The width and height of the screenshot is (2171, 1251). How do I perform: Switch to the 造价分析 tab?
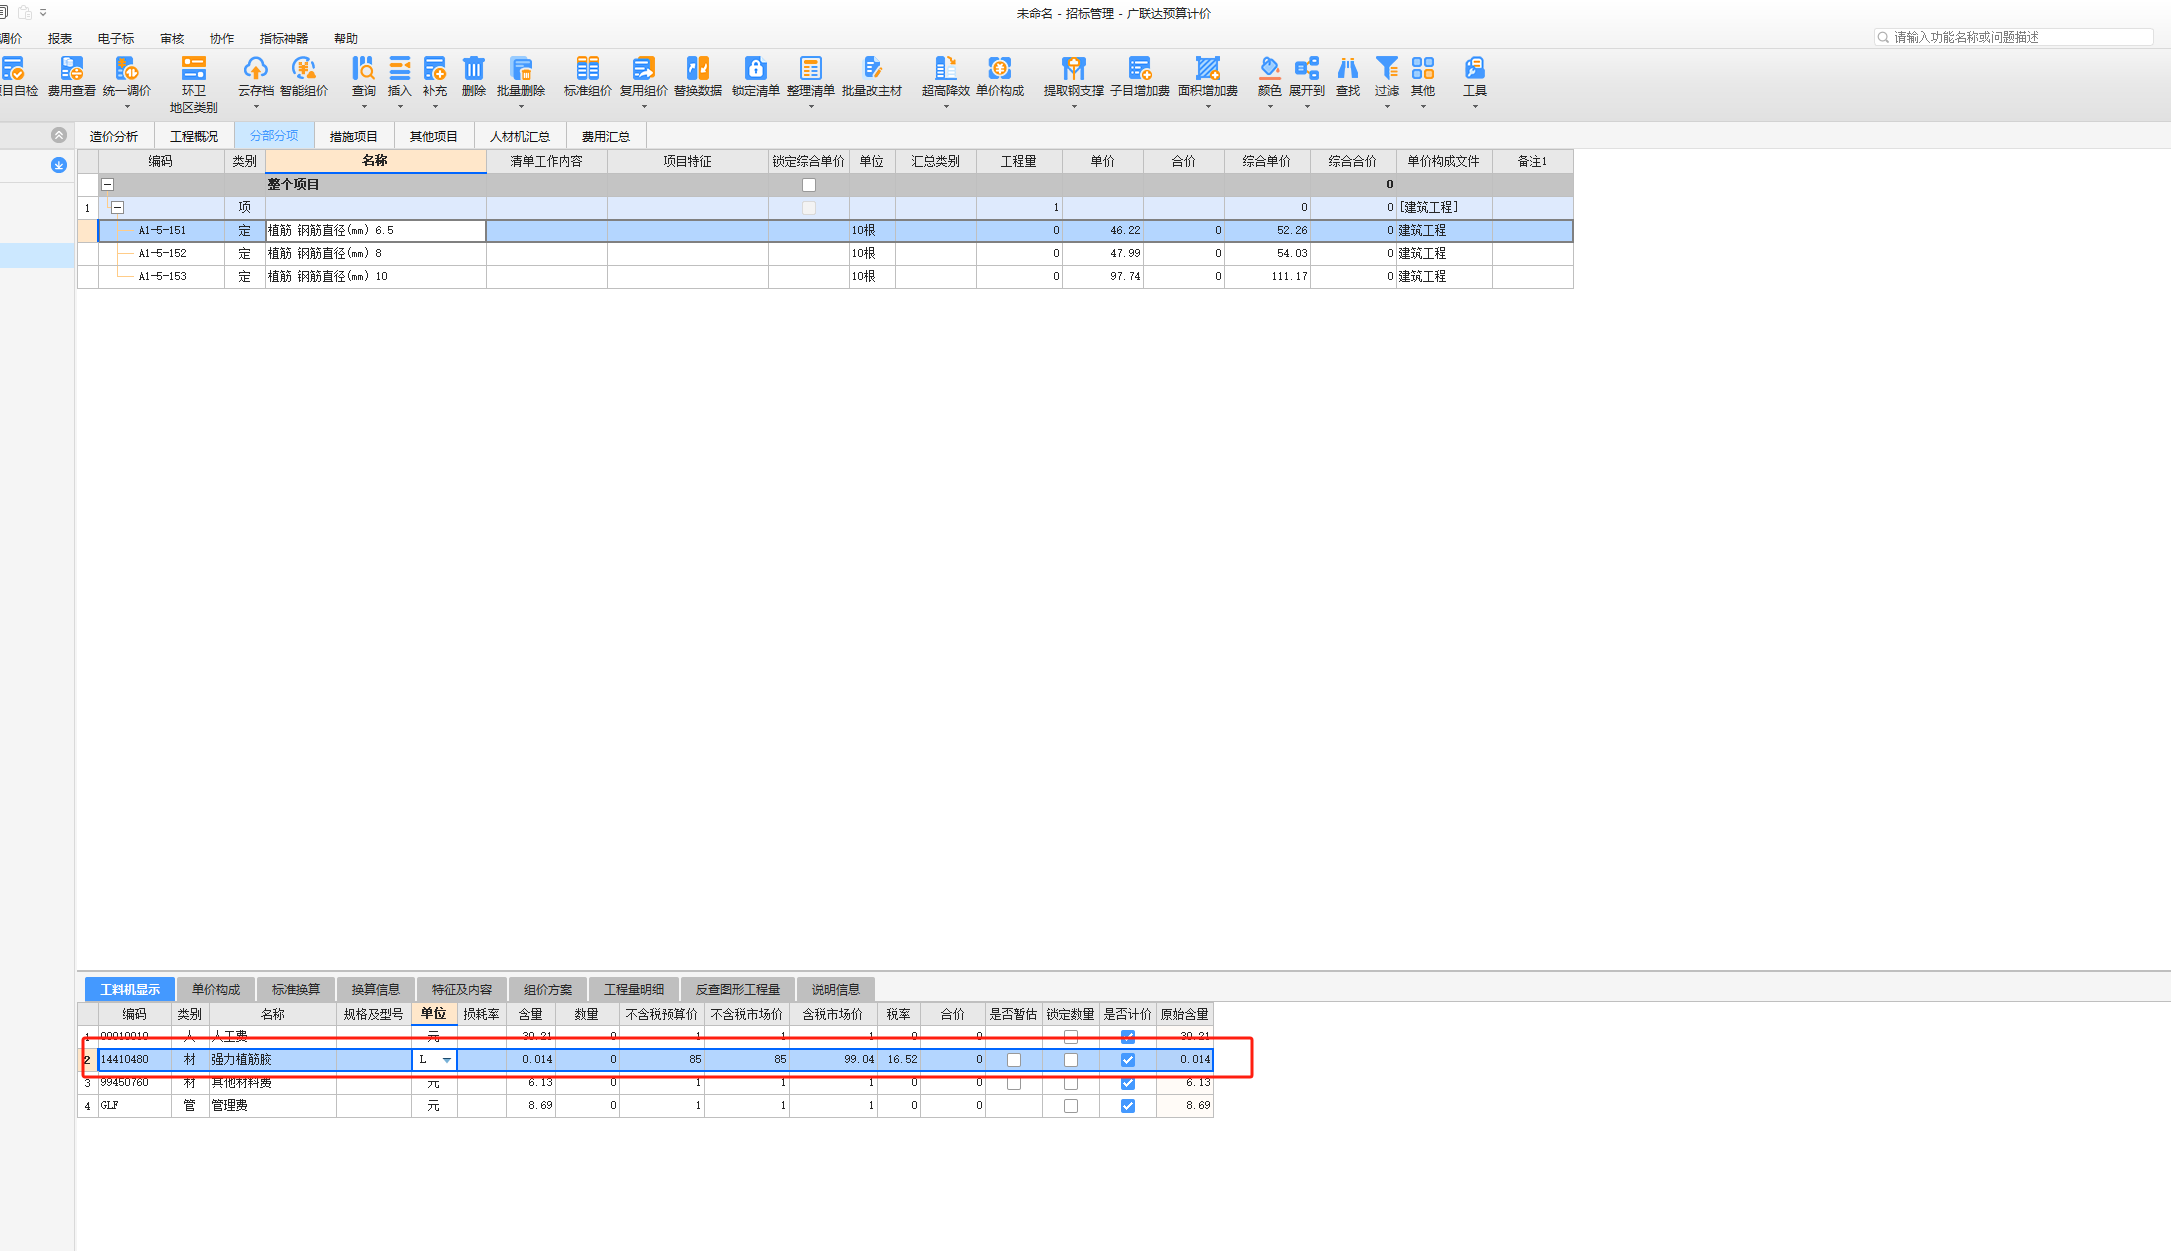(x=114, y=136)
